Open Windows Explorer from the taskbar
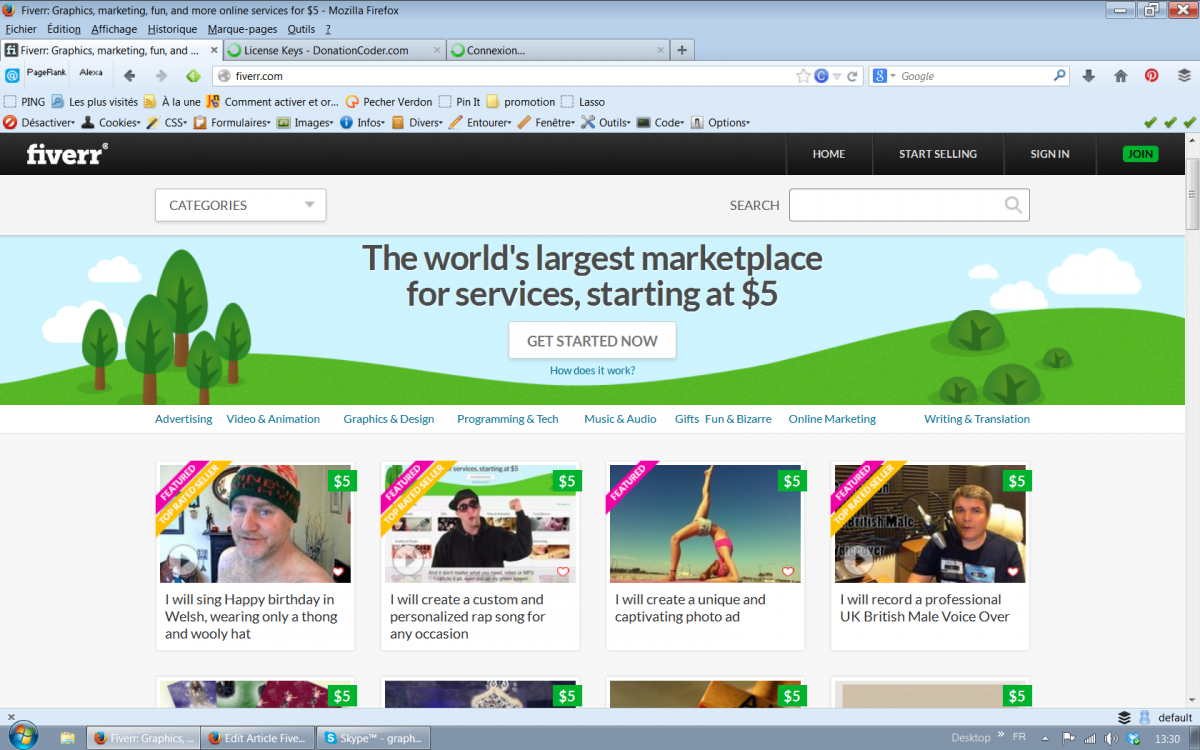 [x=67, y=738]
